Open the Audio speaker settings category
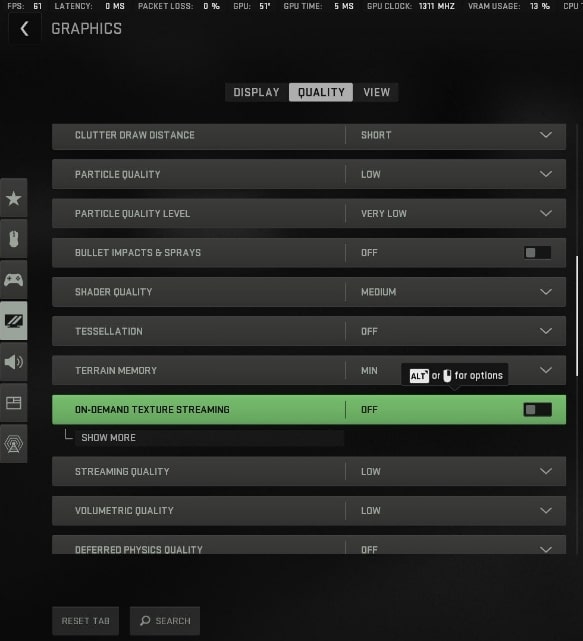Screen dimensions: 583x641 click(x=13, y=362)
